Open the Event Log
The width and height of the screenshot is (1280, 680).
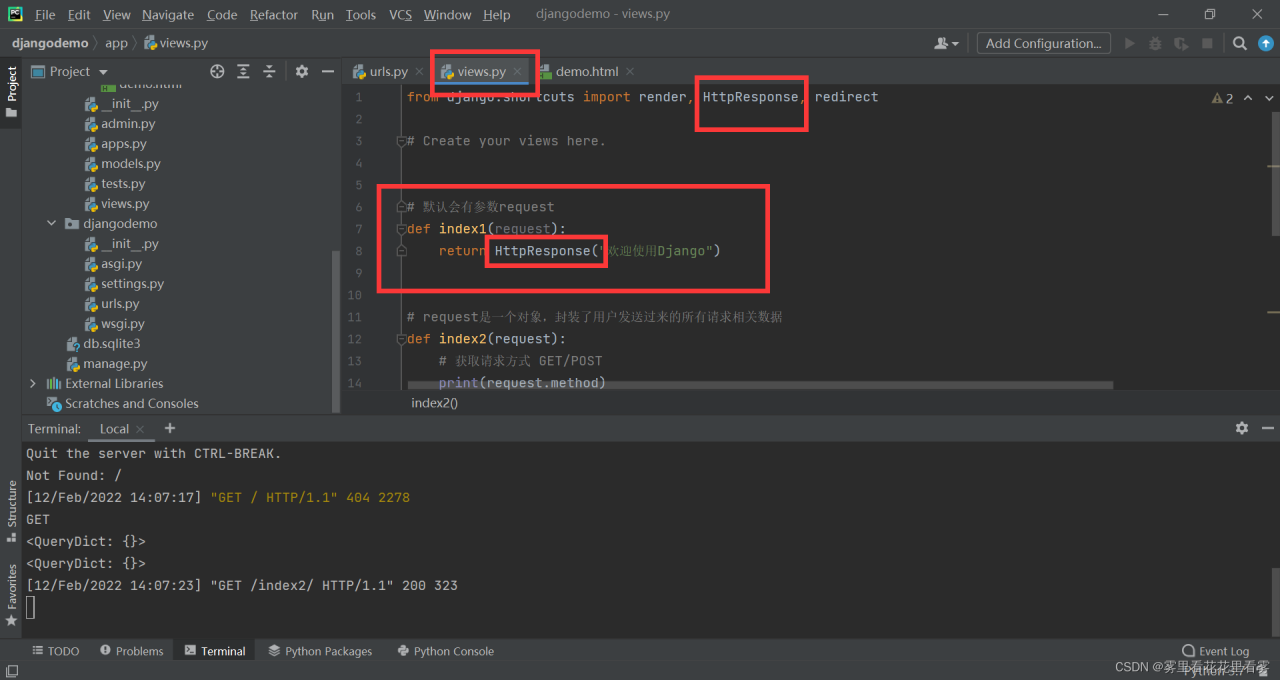[1216, 651]
